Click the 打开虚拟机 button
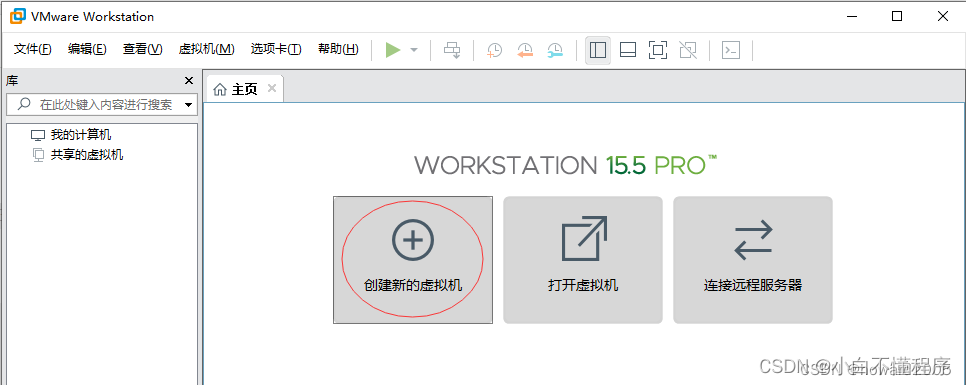The width and height of the screenshot is (966, 385). [x=583, y=260]
